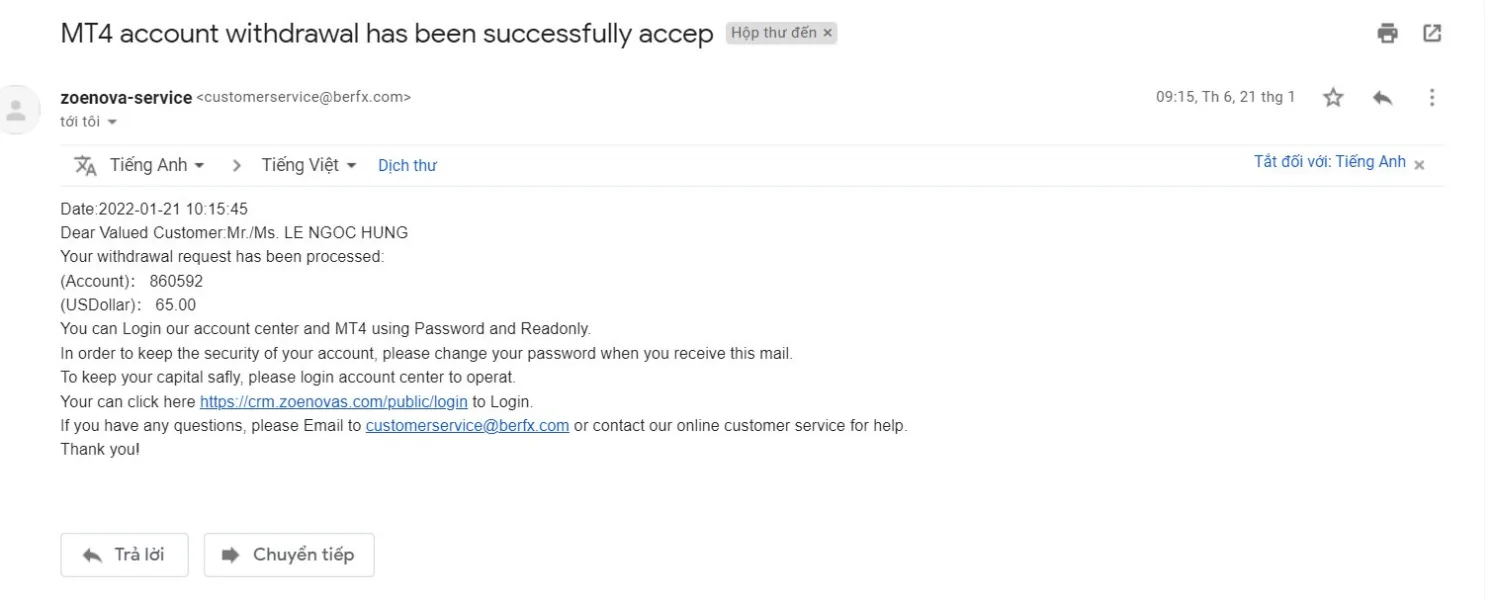Screen dimensions: 1495x600
Task: Star this email from zoenova-service
Action: click(x=1333, y=97)
